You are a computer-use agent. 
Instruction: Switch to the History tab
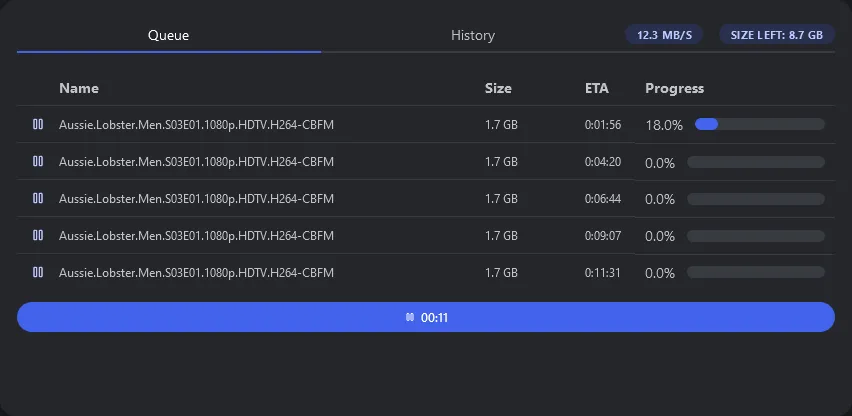click(x=472, y=35)
